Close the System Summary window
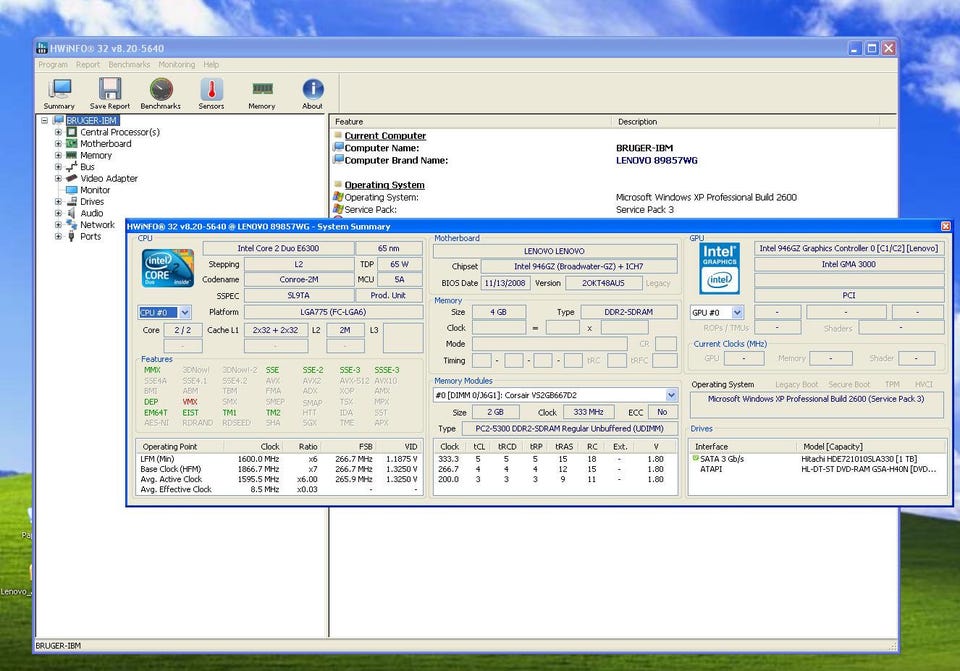Viewport: 960px width, 671px height. coord(946,227)
